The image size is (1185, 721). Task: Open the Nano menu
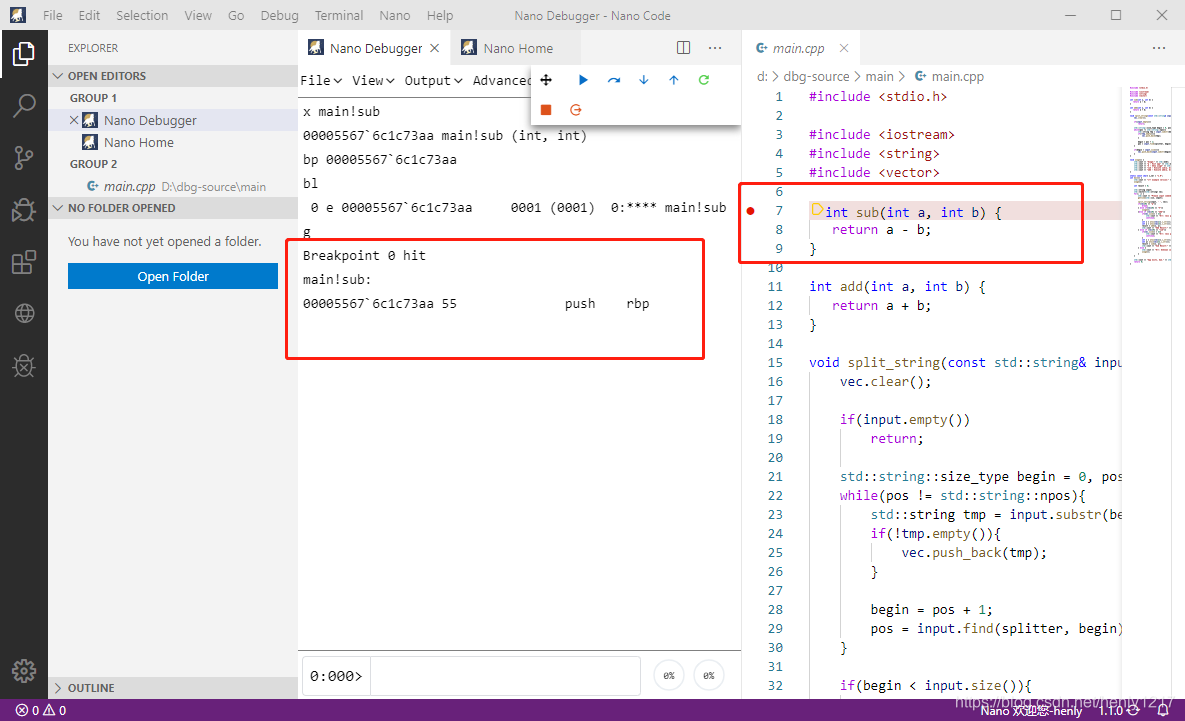pos(394,15)
